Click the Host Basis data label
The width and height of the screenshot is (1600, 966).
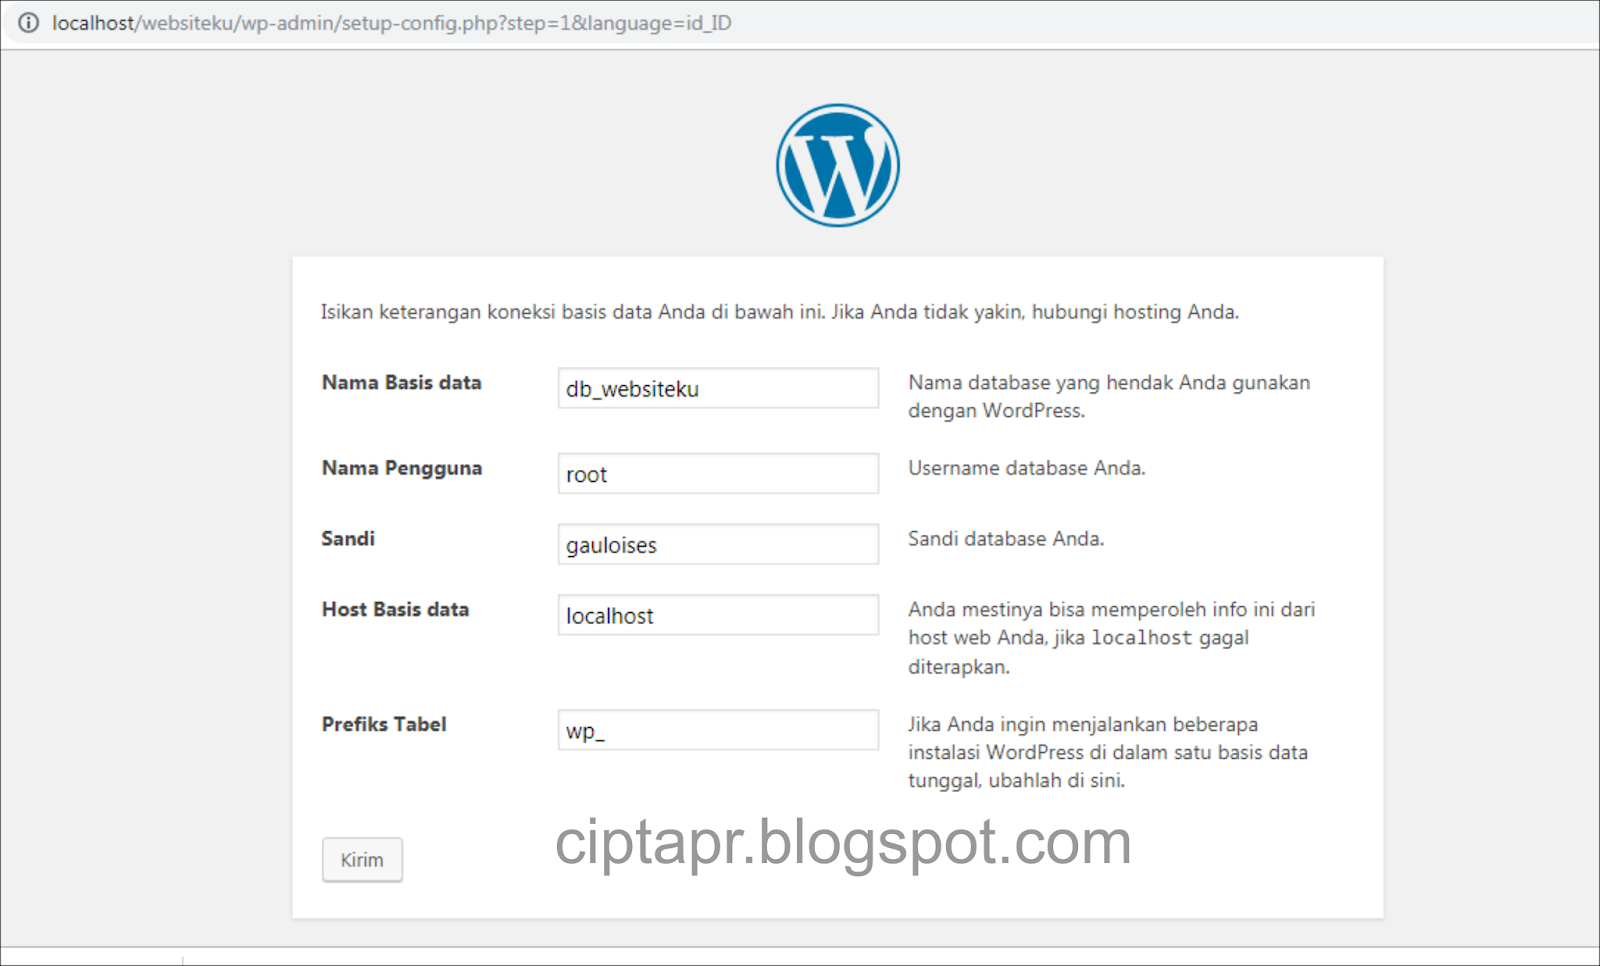[x=395, y=609]
